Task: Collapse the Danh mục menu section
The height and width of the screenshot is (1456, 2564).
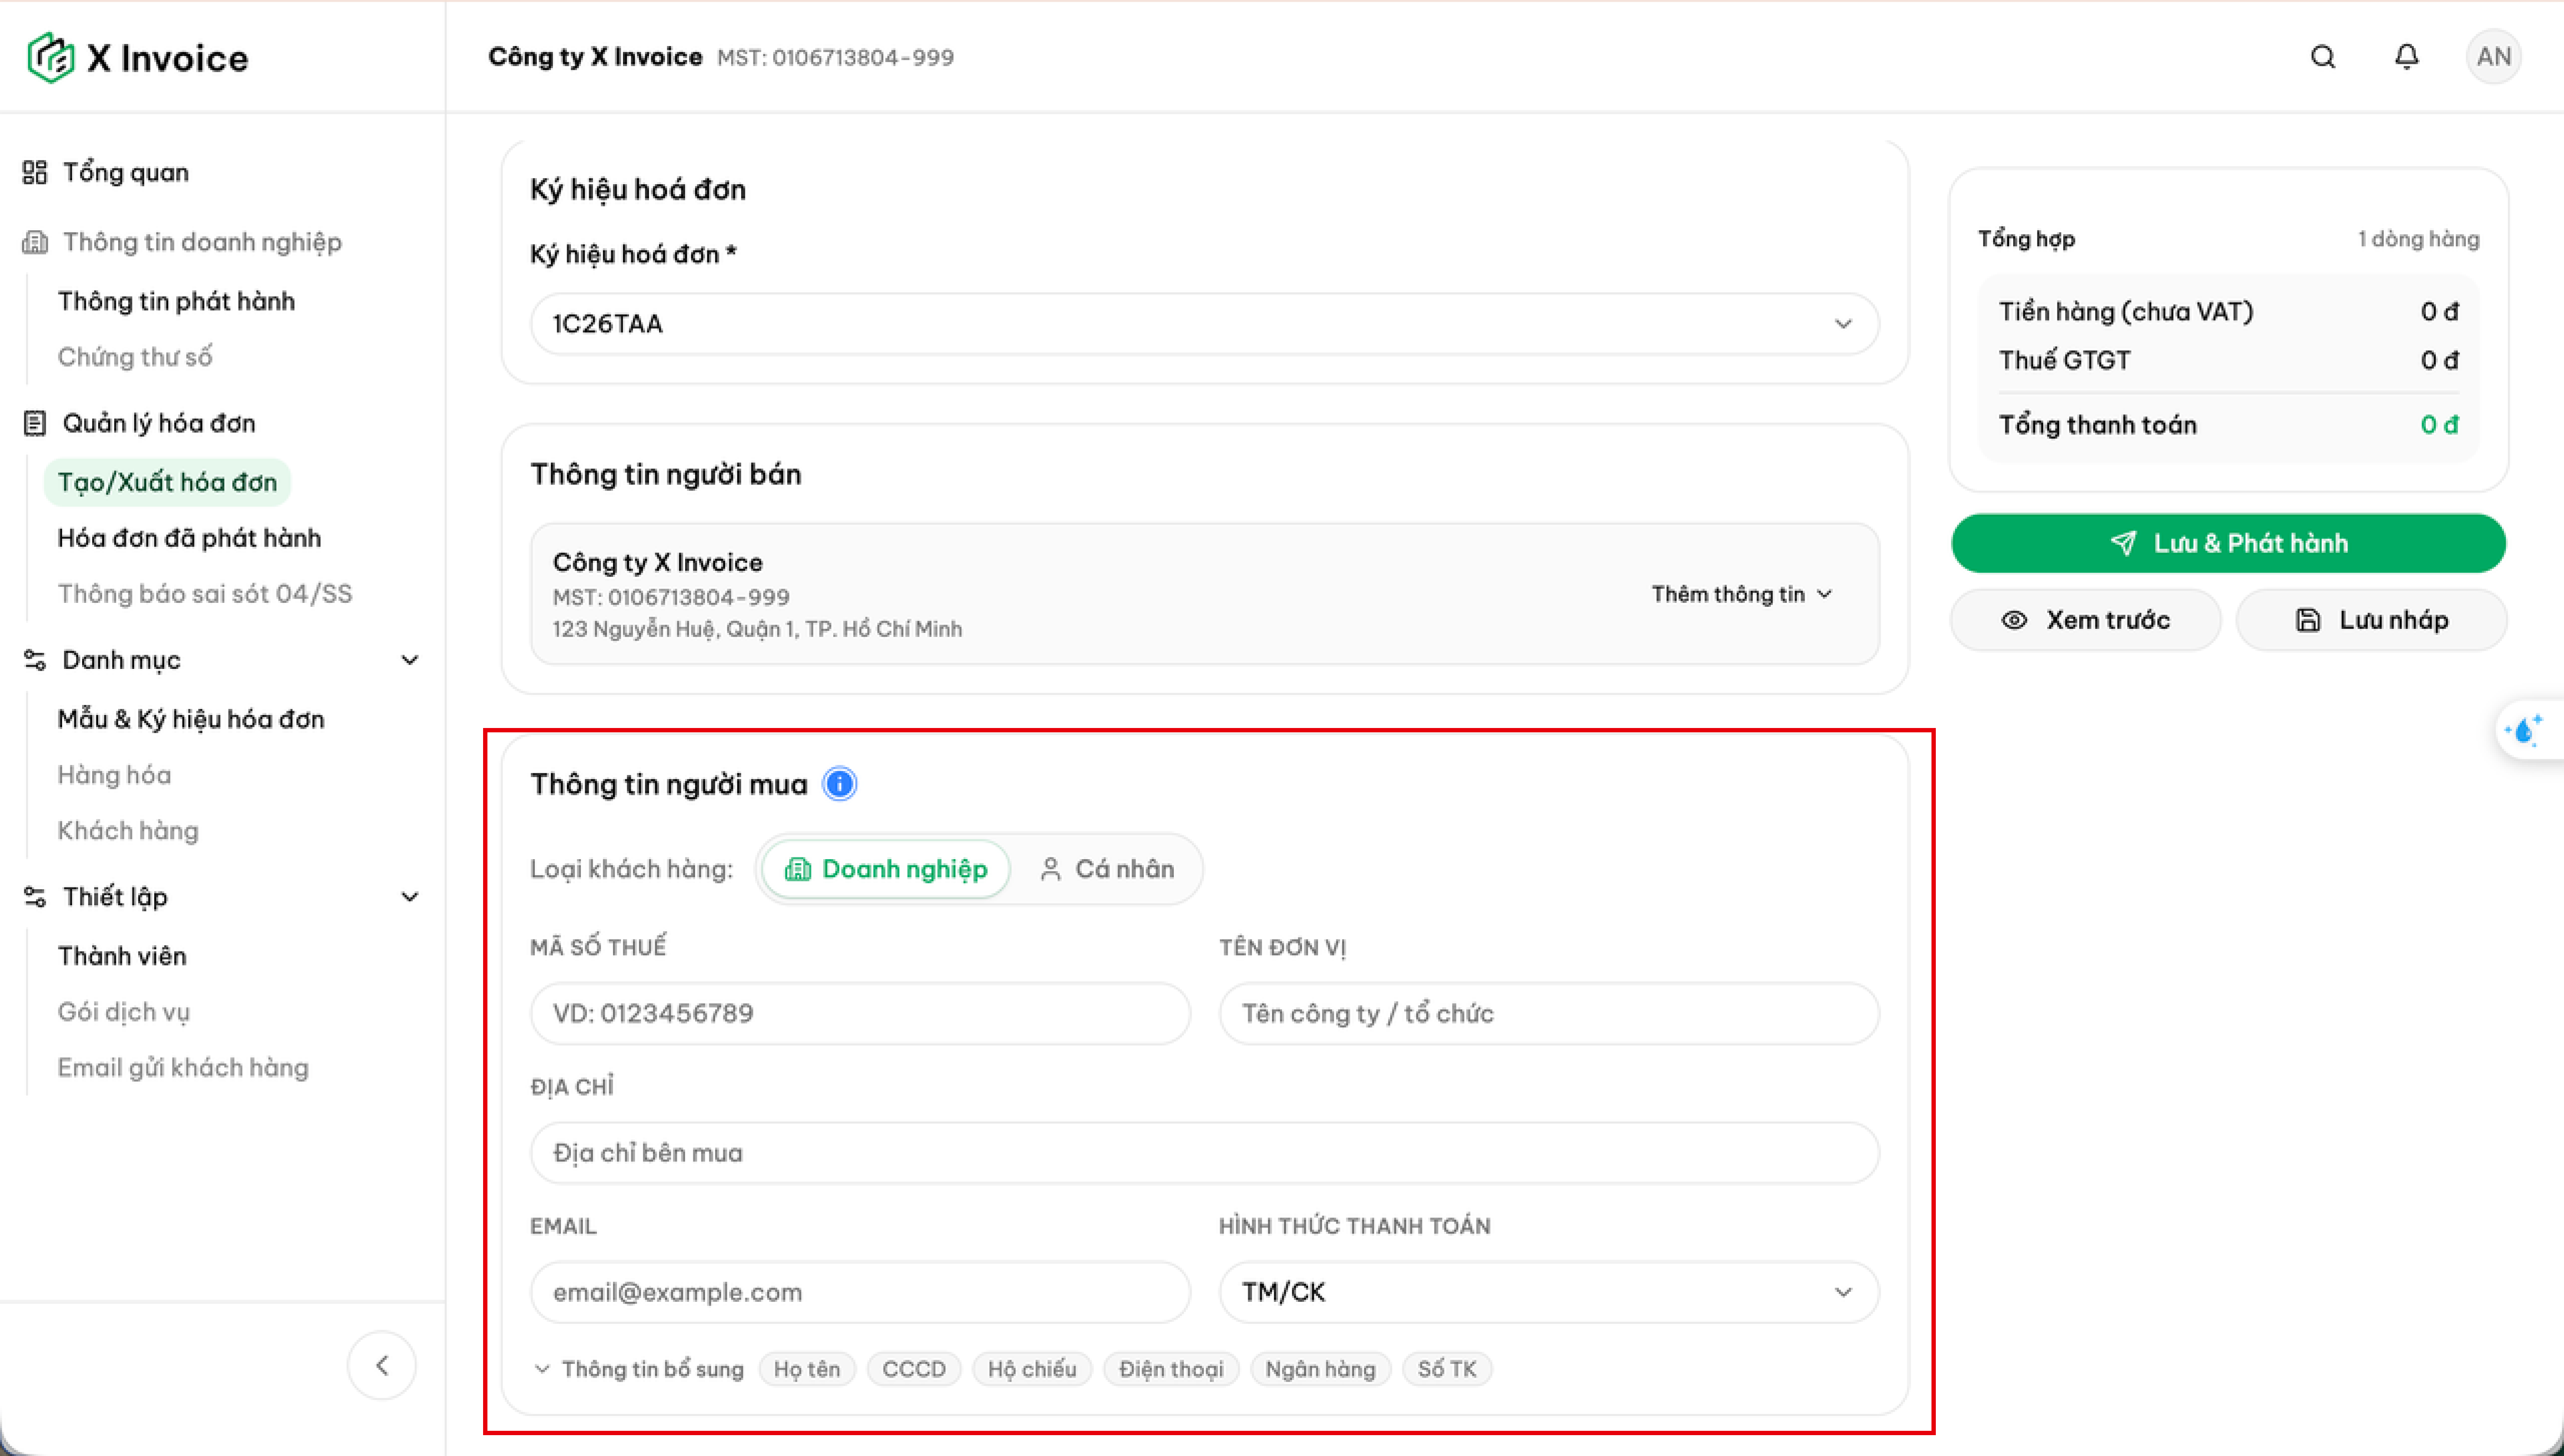Action: click(409, 660)
